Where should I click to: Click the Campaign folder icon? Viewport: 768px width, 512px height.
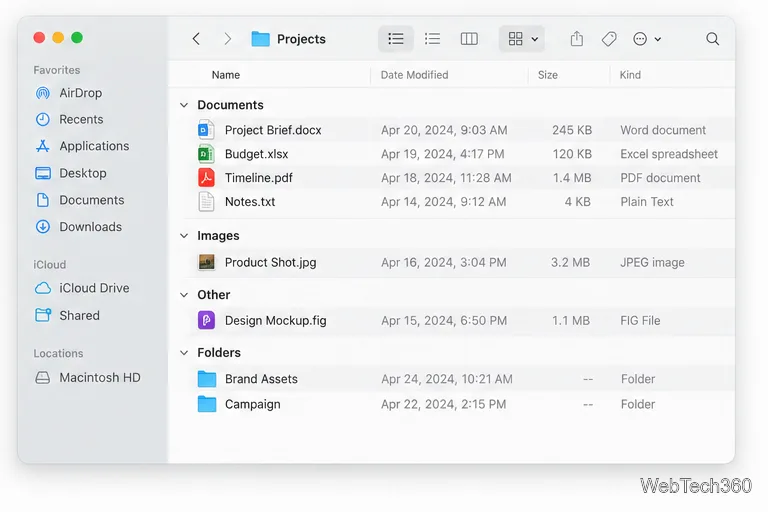coord(207,404)
